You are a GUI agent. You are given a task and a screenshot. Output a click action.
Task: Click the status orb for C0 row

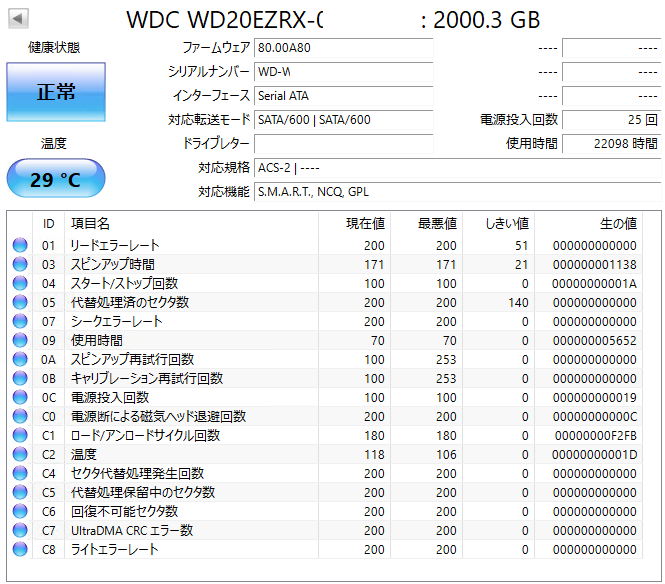coord(20,416)
